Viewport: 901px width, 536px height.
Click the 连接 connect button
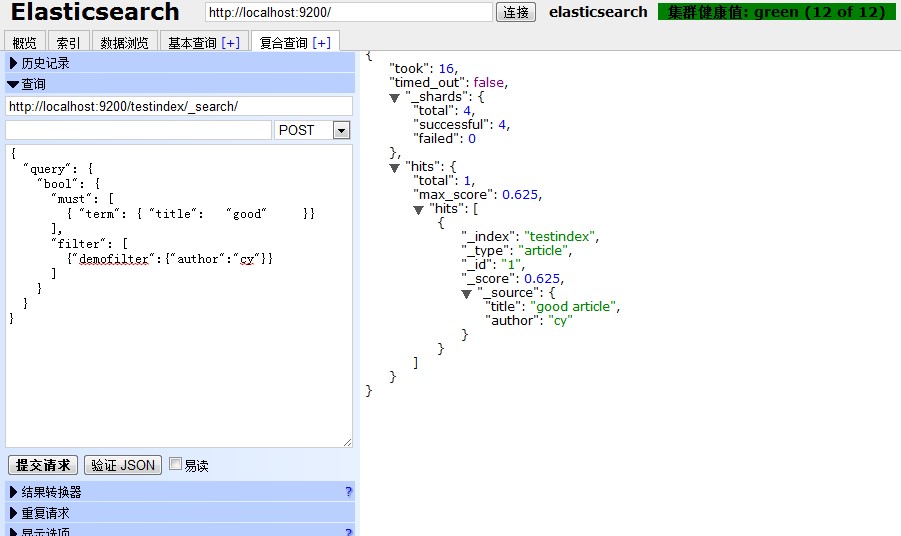[x=516, y=12]
